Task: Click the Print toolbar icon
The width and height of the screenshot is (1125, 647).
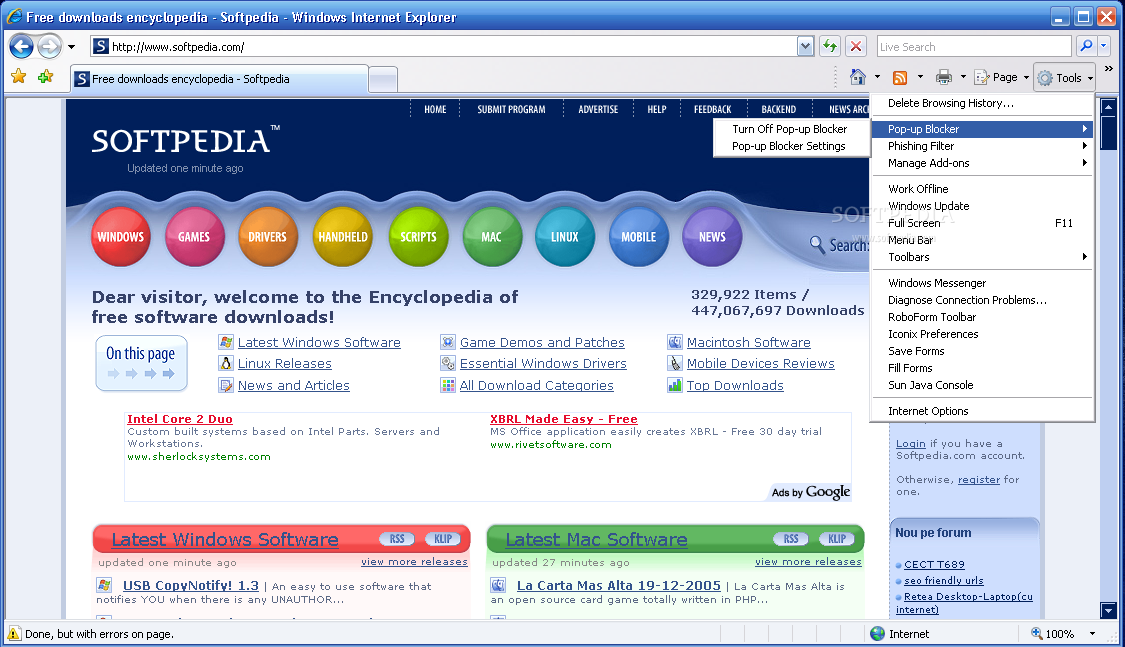Action: pyautogui.click(x=944, y=77)
